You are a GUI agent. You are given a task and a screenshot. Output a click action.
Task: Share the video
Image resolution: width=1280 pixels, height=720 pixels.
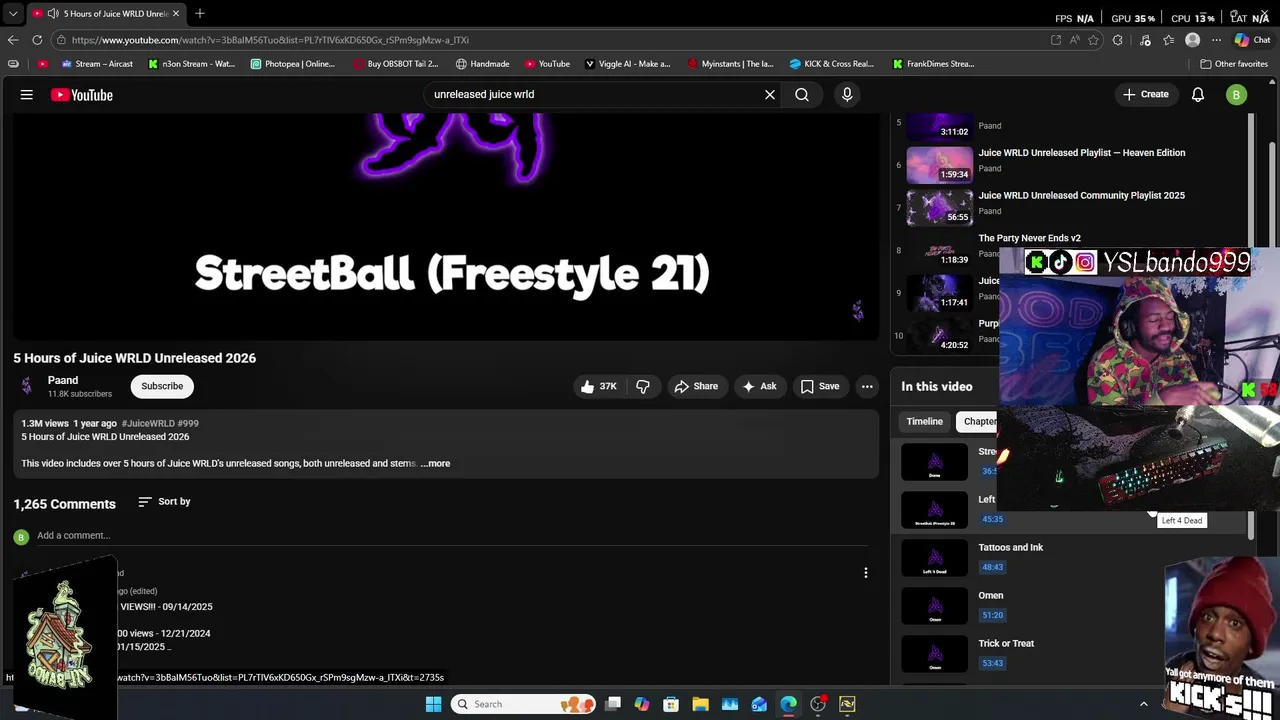point(696,387)
